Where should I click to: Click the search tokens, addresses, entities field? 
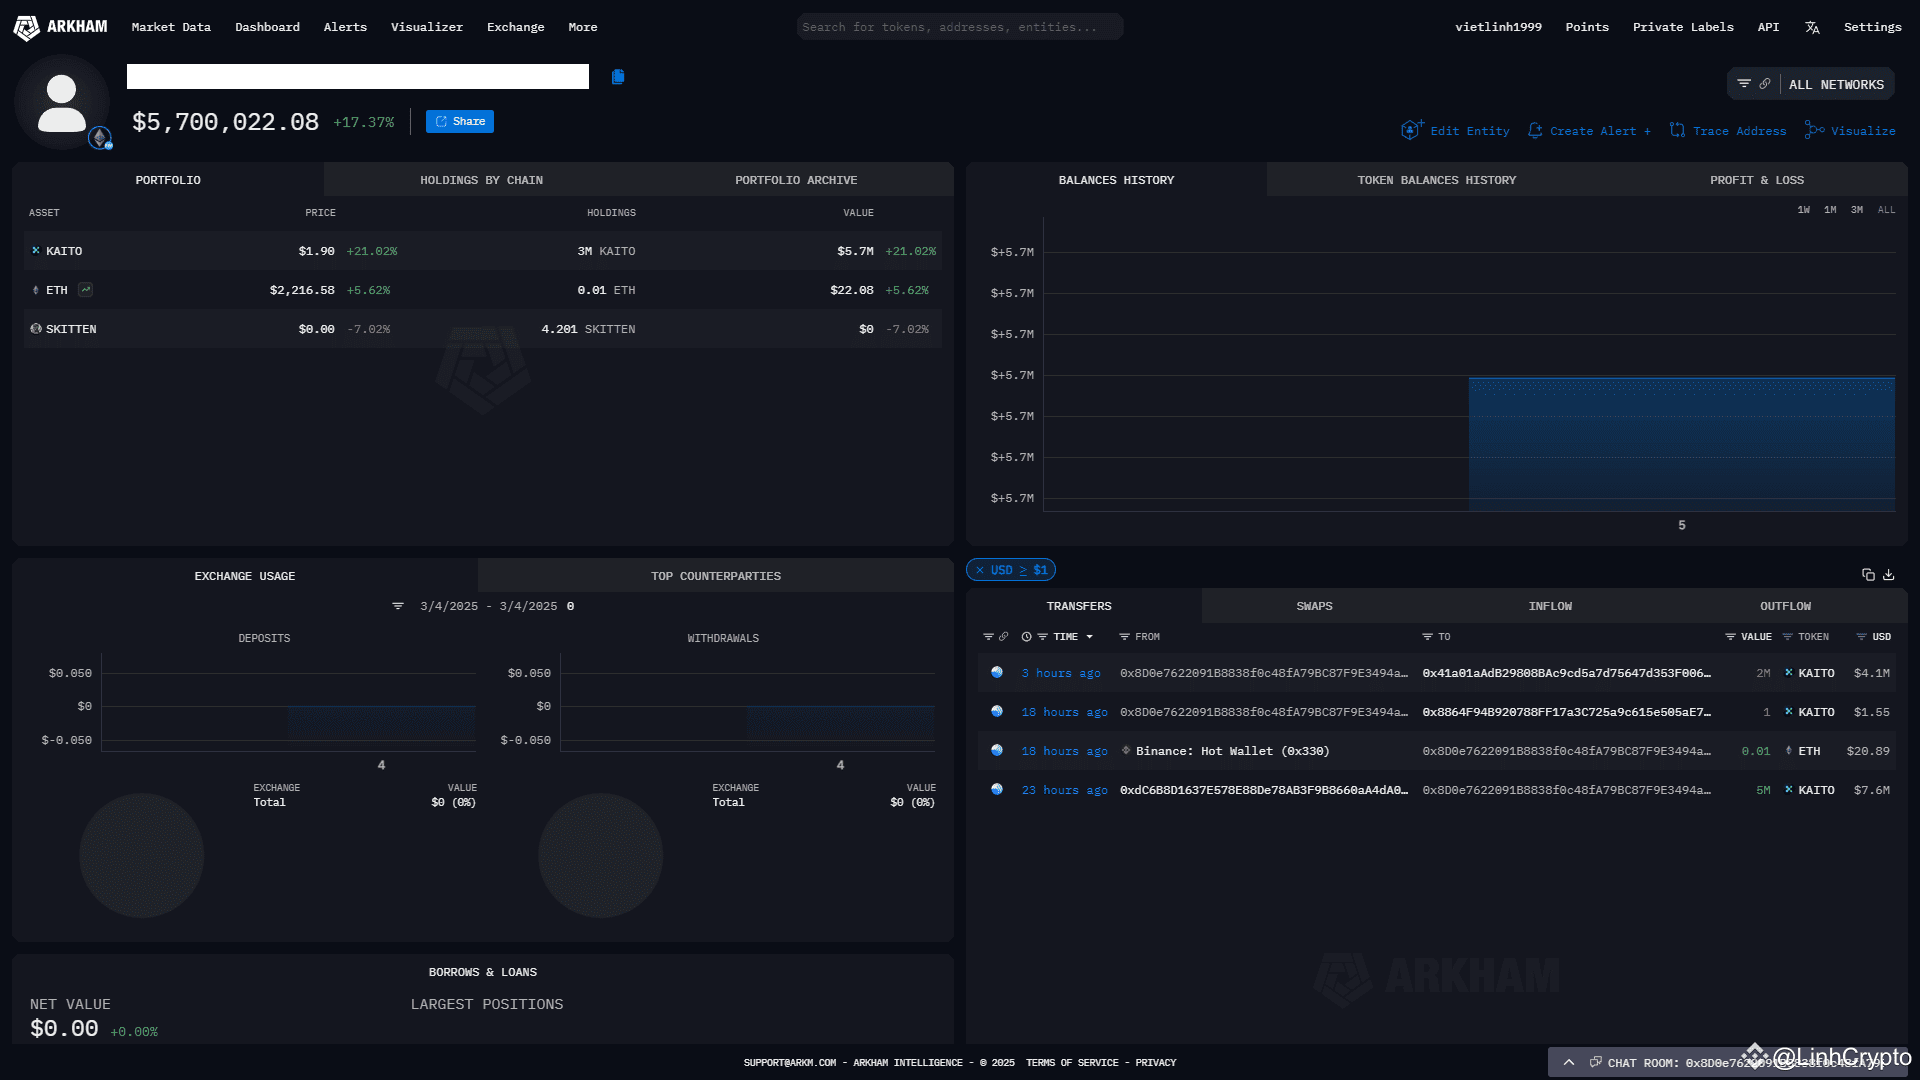960,27
